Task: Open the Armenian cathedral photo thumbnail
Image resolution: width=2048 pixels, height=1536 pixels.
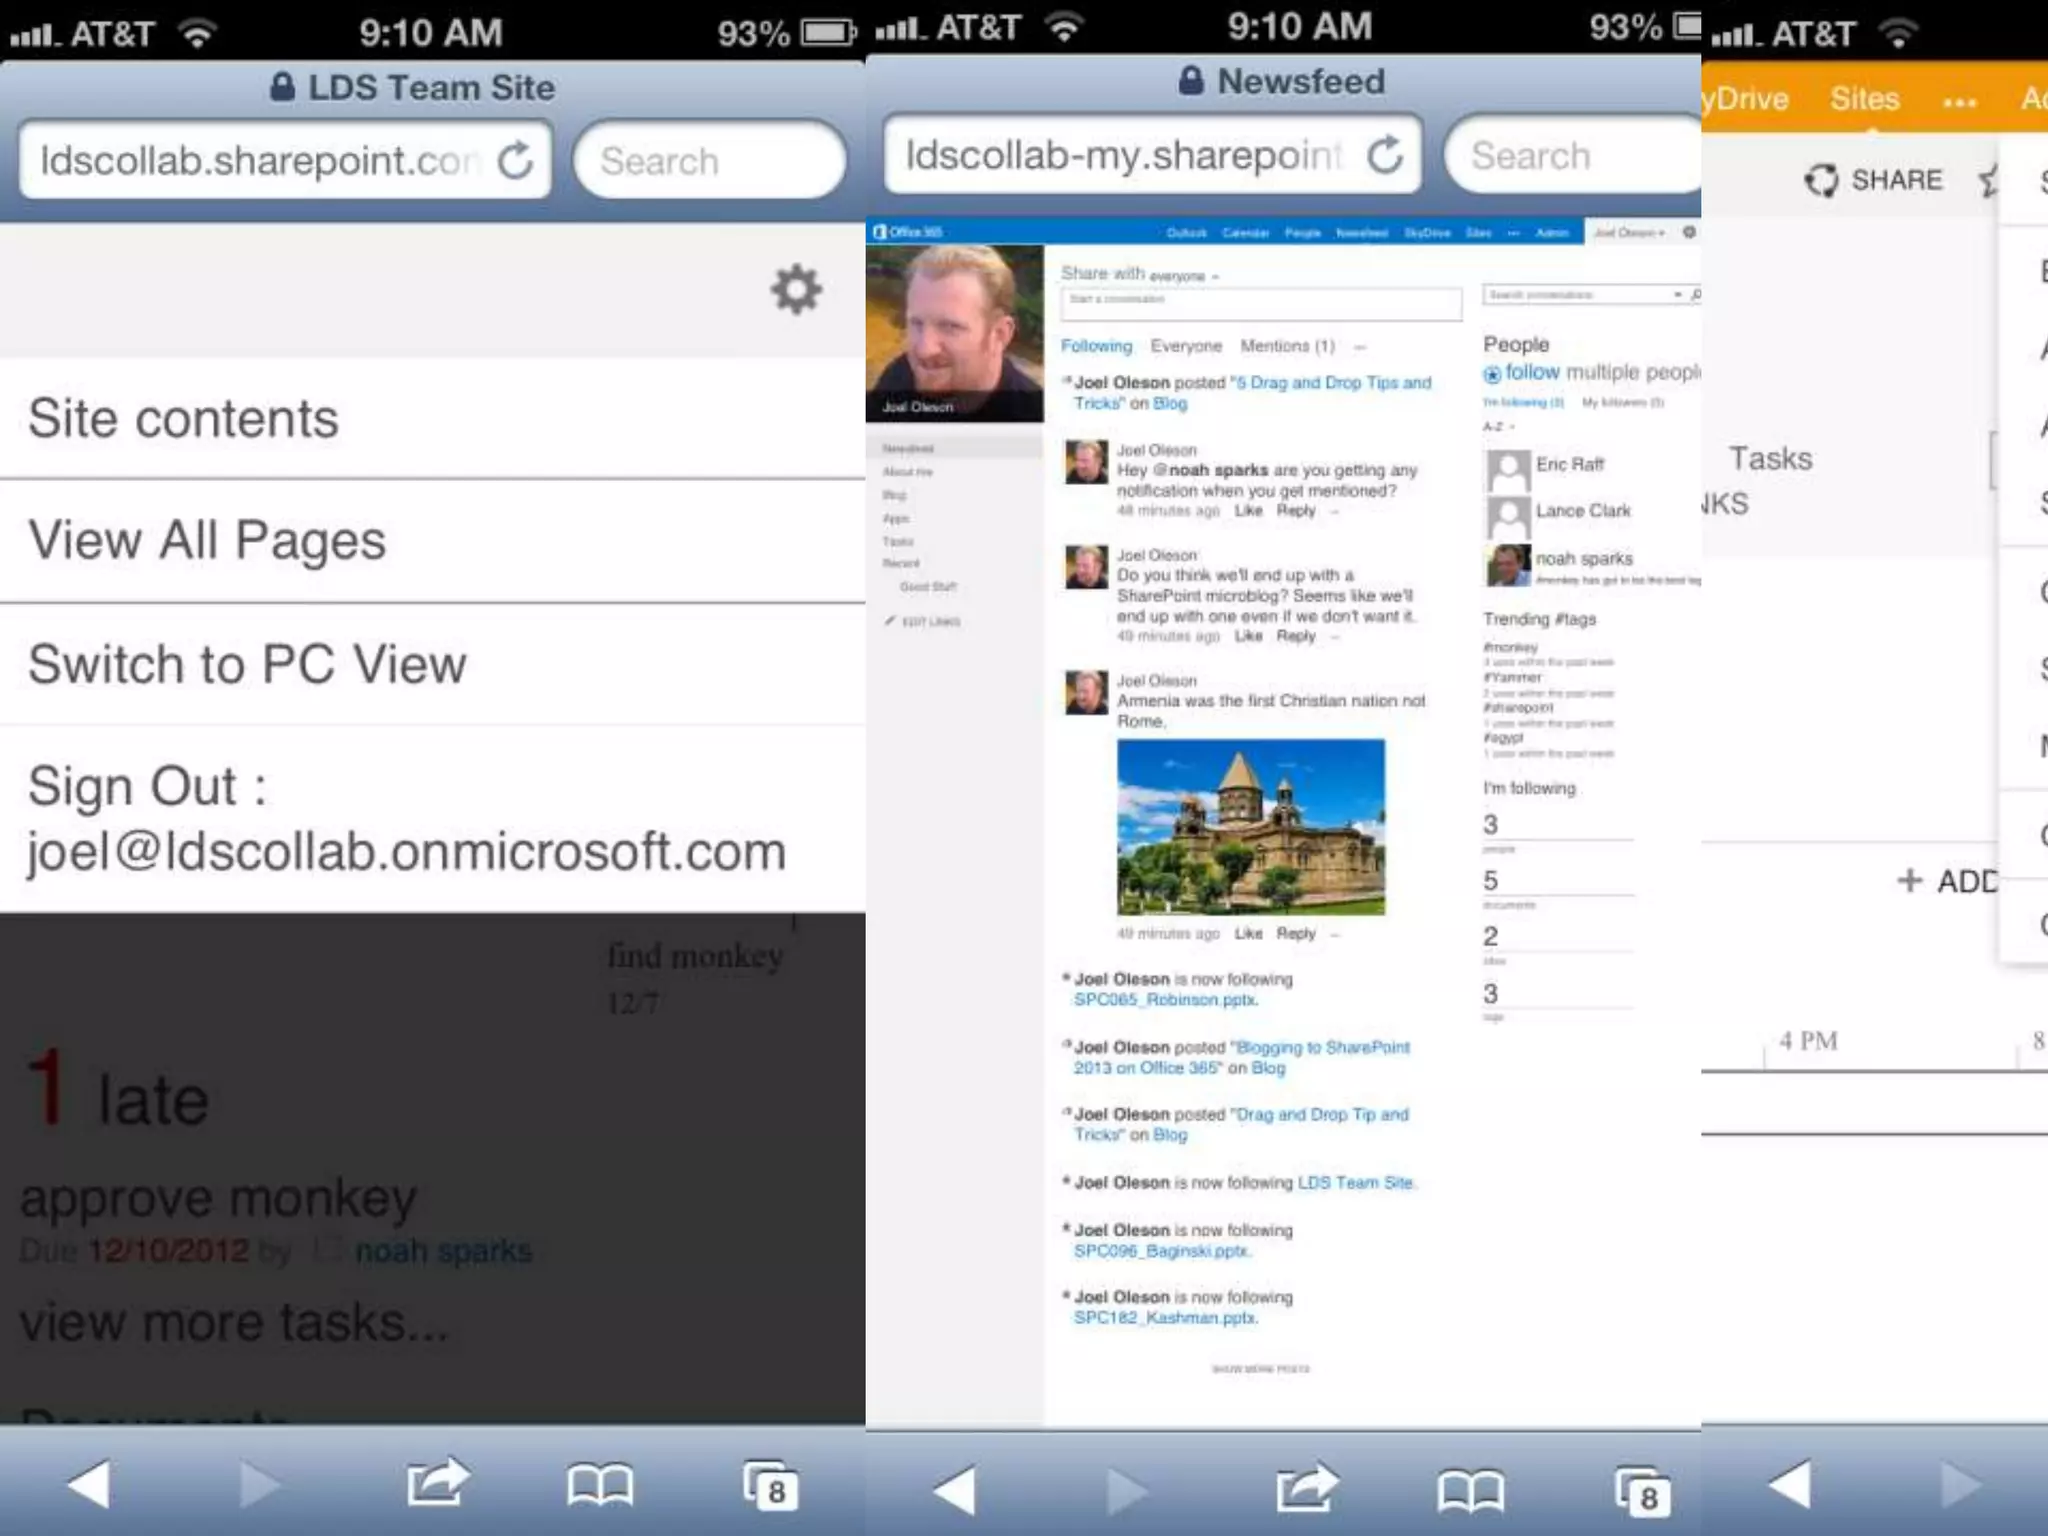Action: [x=1250, y=826]
